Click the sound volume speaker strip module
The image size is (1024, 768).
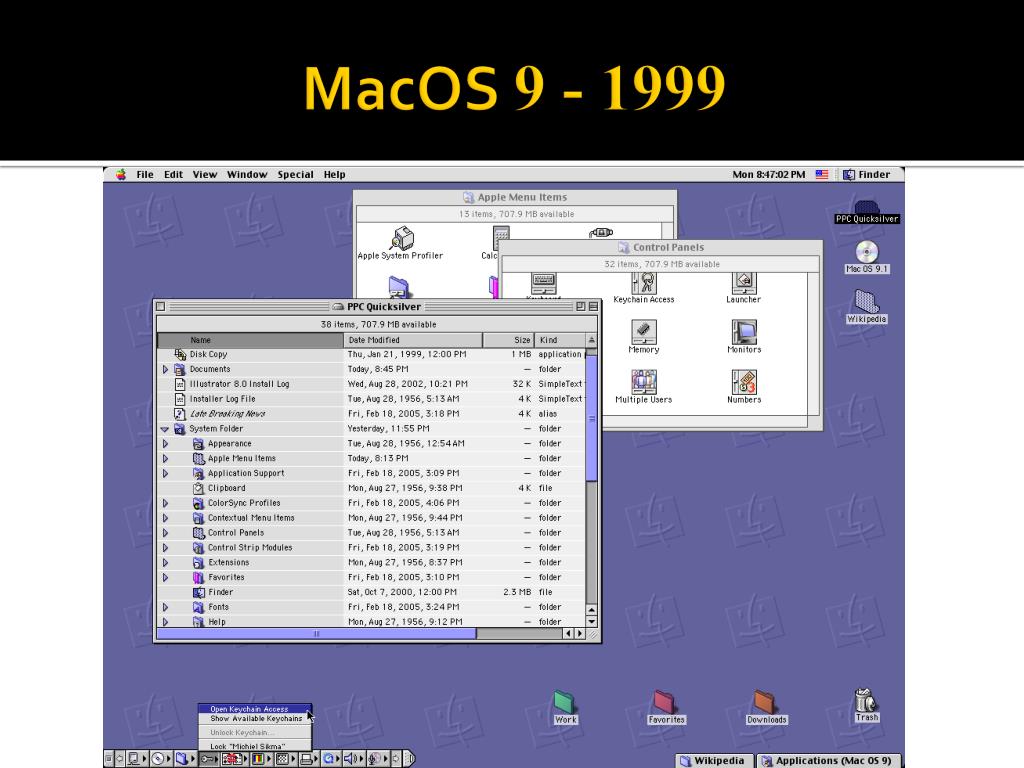pos(353,759)
